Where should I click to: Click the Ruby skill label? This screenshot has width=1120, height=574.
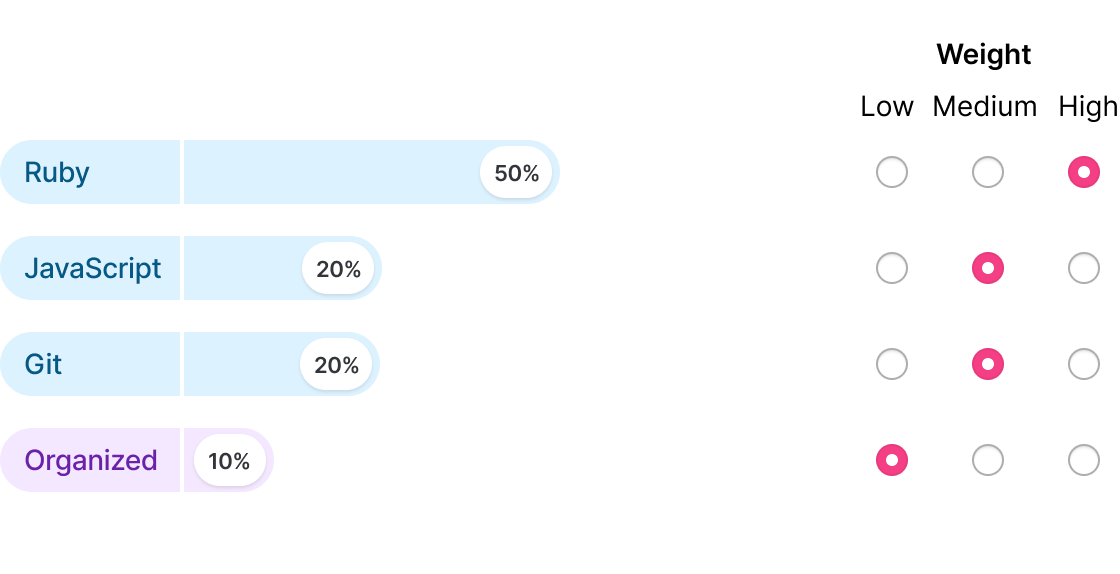point(57,173)
